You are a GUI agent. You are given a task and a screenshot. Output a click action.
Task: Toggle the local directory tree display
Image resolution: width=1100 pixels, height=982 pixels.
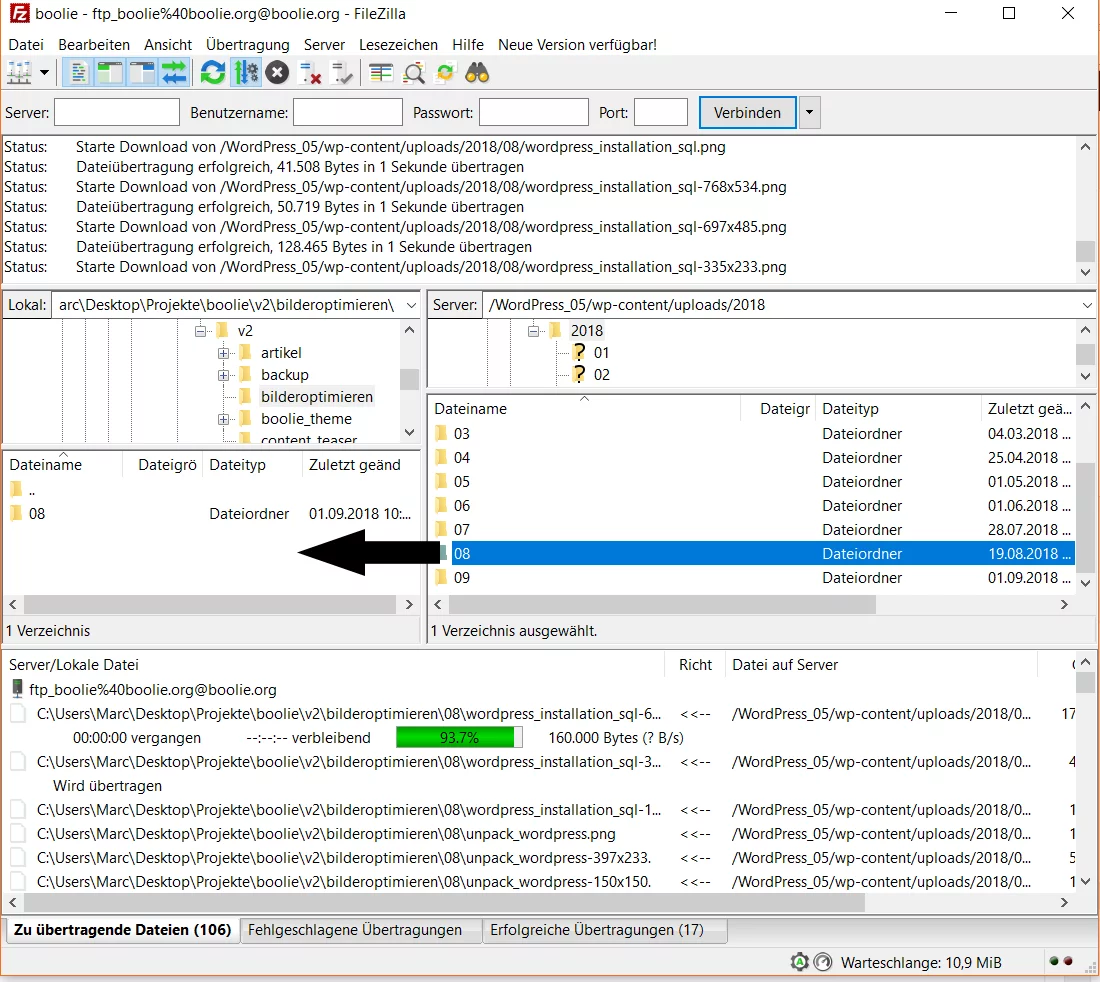[x=109, y=72]
